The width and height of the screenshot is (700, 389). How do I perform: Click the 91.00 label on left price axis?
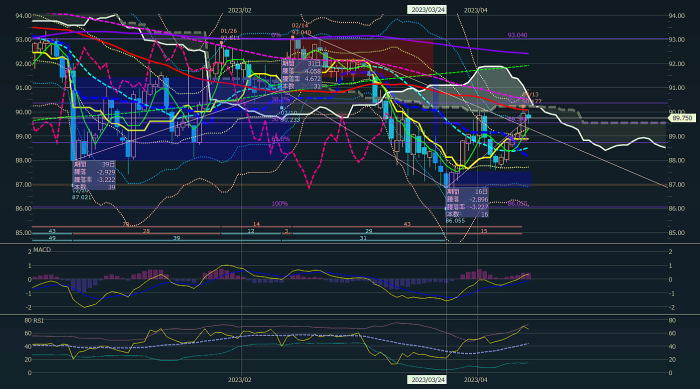coord(23,88)
